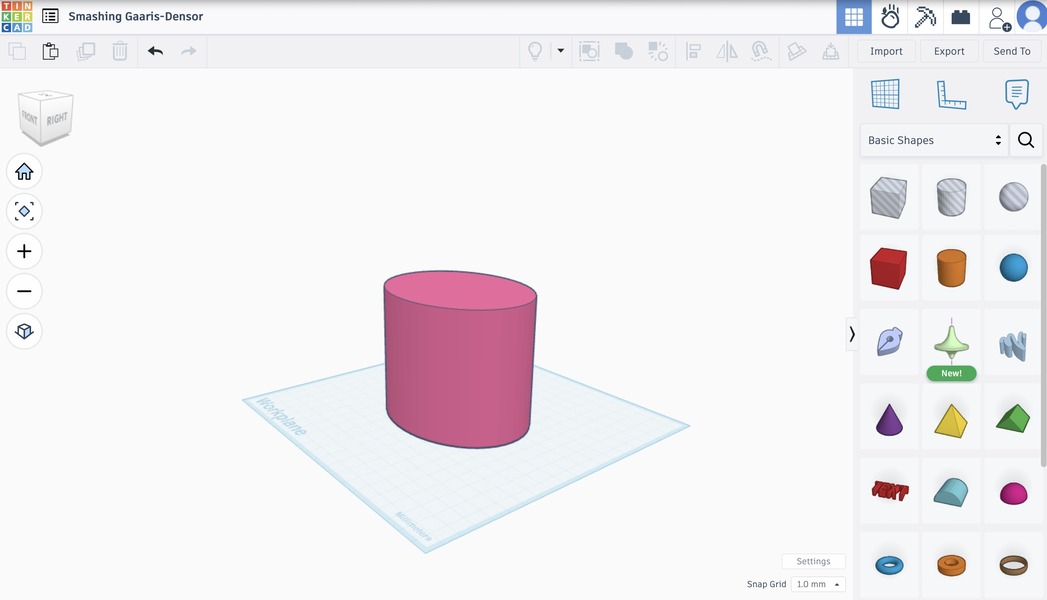The width and height of the screenshot is (1047, 600).
Task: Click the Export button
Action: coord(949,51)
